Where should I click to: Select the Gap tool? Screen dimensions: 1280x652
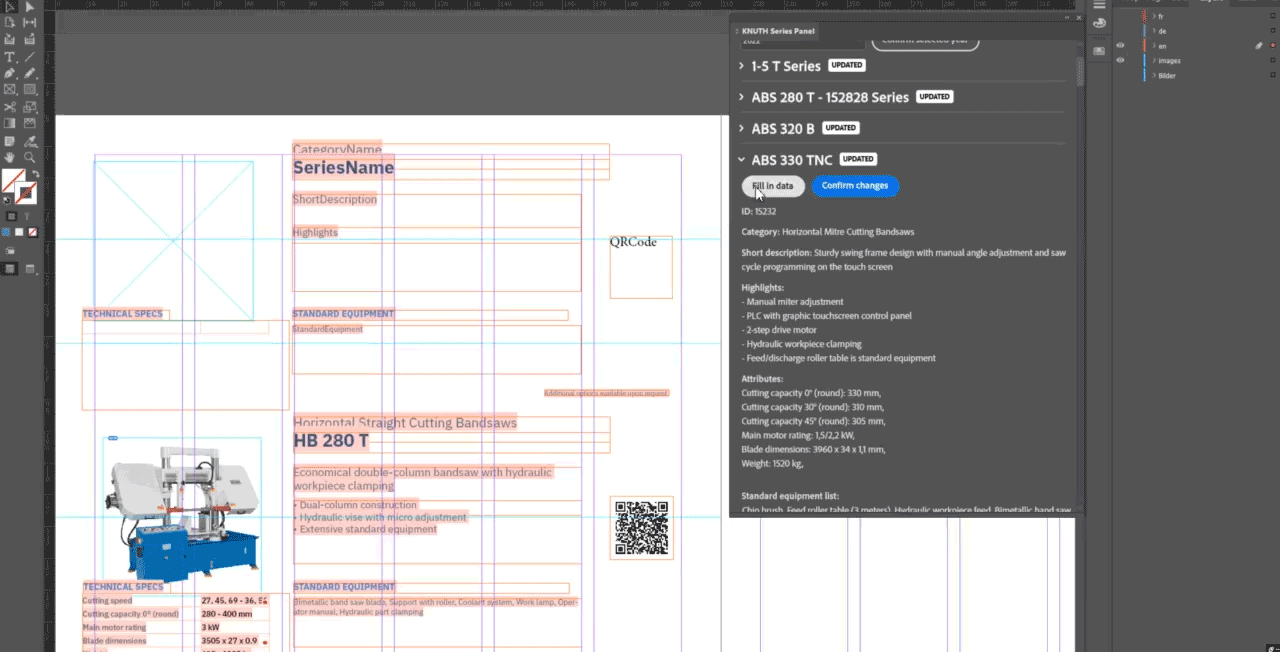pos(30,21)
